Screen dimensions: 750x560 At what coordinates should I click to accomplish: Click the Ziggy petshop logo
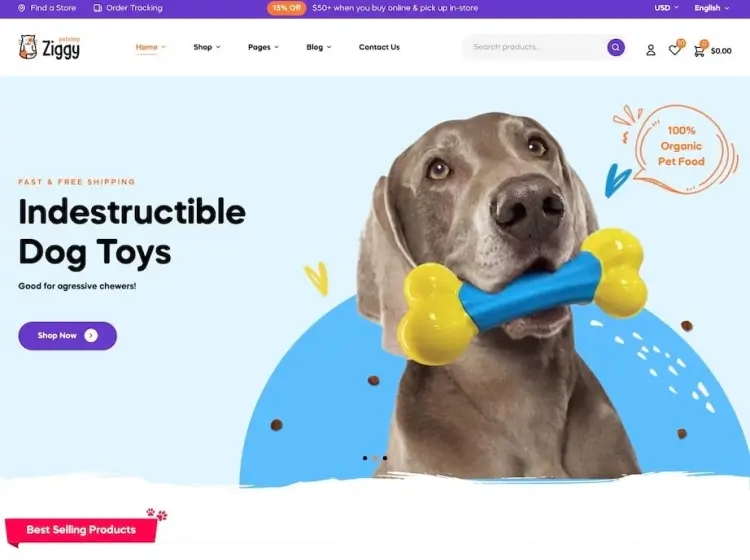point(49,47)
